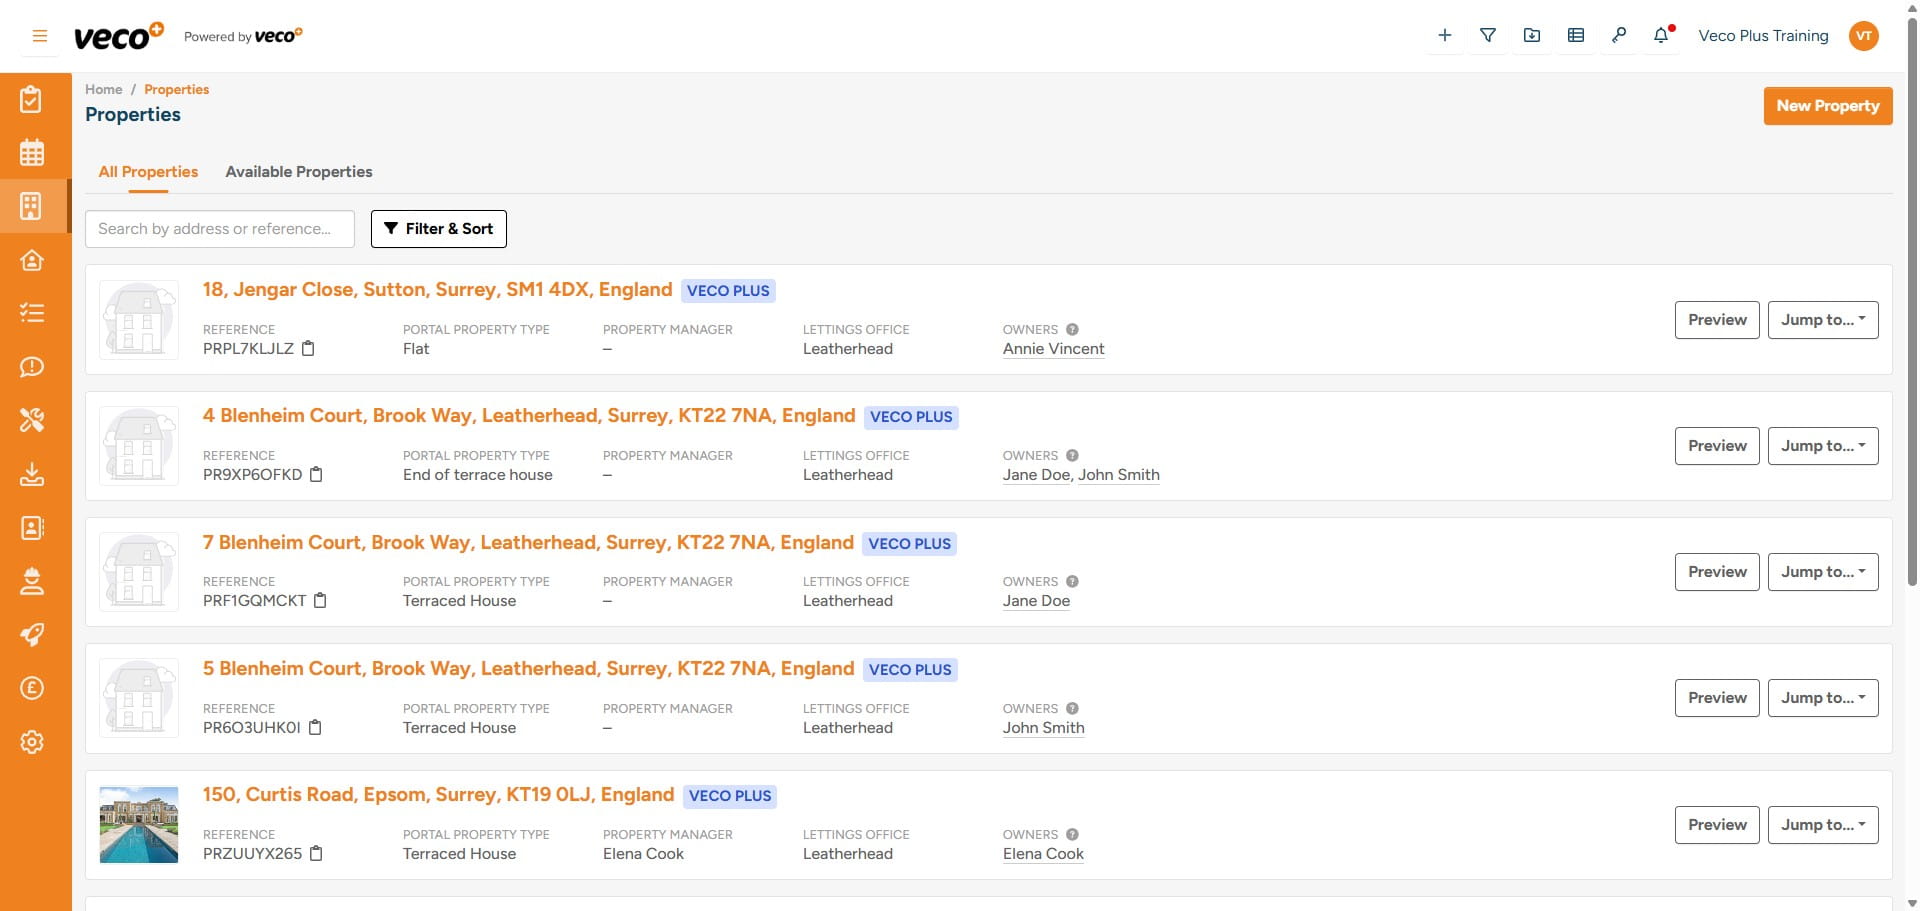Viewport: 1920px width, 911px height.
Task: Click the search by address input field
Action: click(219, 228)
